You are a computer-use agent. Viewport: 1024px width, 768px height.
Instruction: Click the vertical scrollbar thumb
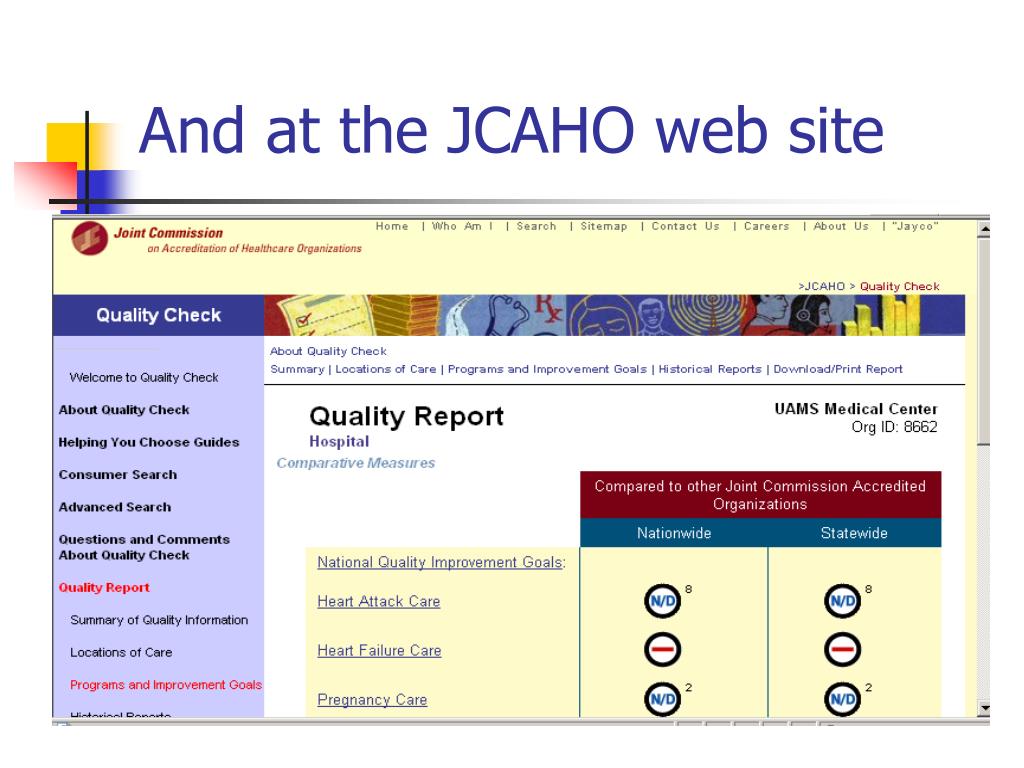pyautogui.click(x=984, y=341)
